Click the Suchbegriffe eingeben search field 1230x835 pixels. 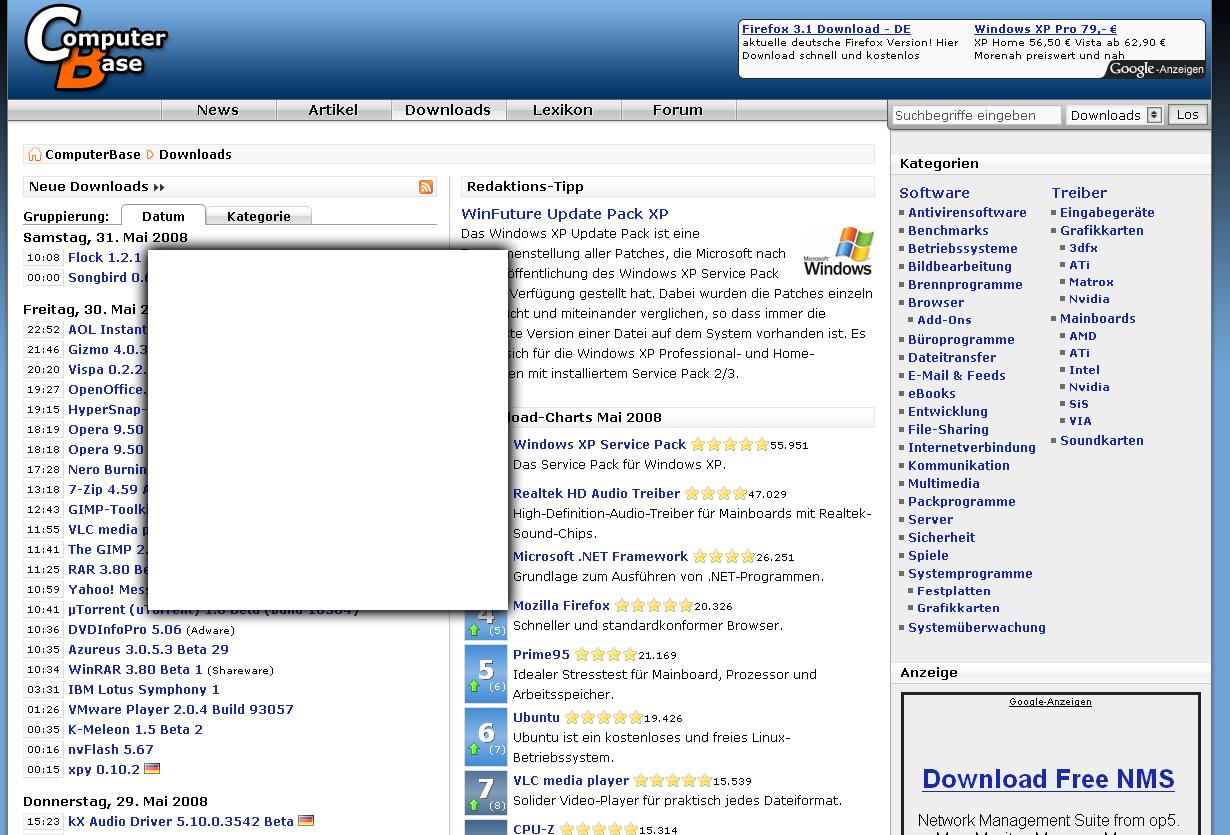(x=976, y=115)
